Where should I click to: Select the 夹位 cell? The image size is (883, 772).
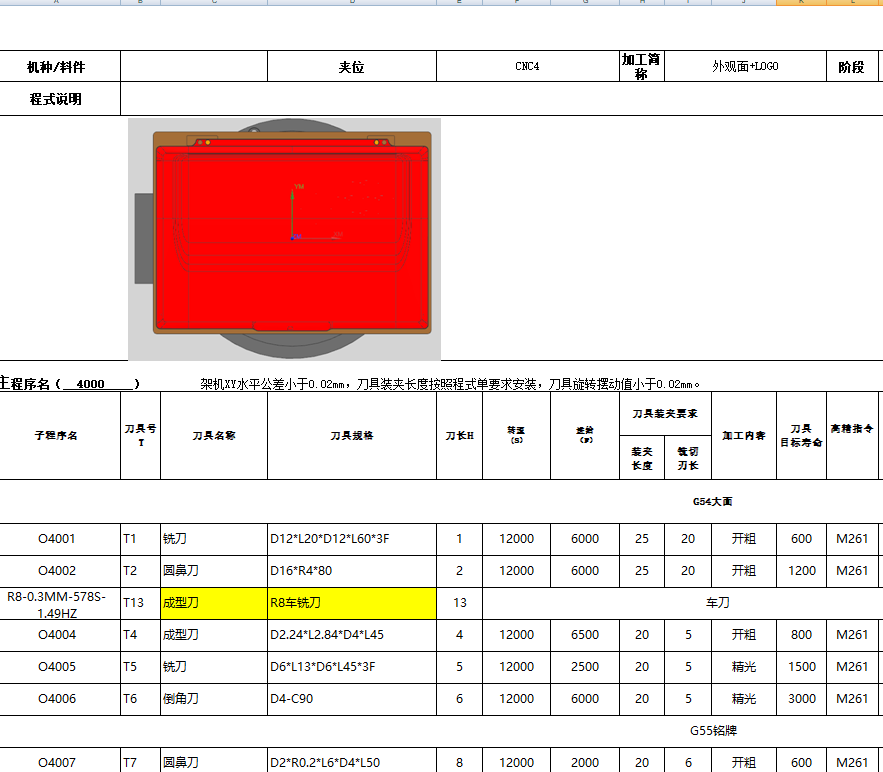pyautogui.click(x=351, y=65)
